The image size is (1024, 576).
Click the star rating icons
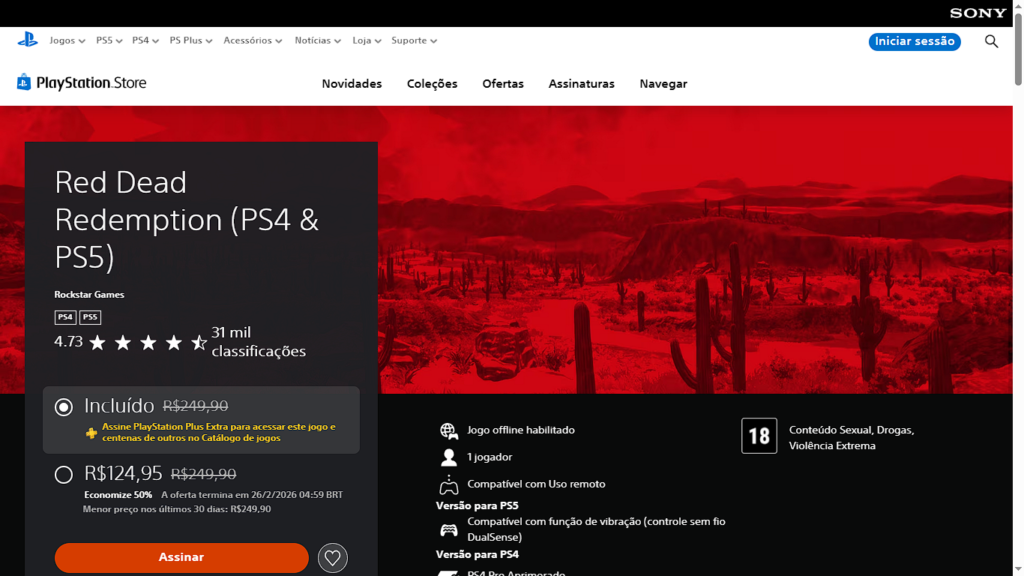coord(147,343)
